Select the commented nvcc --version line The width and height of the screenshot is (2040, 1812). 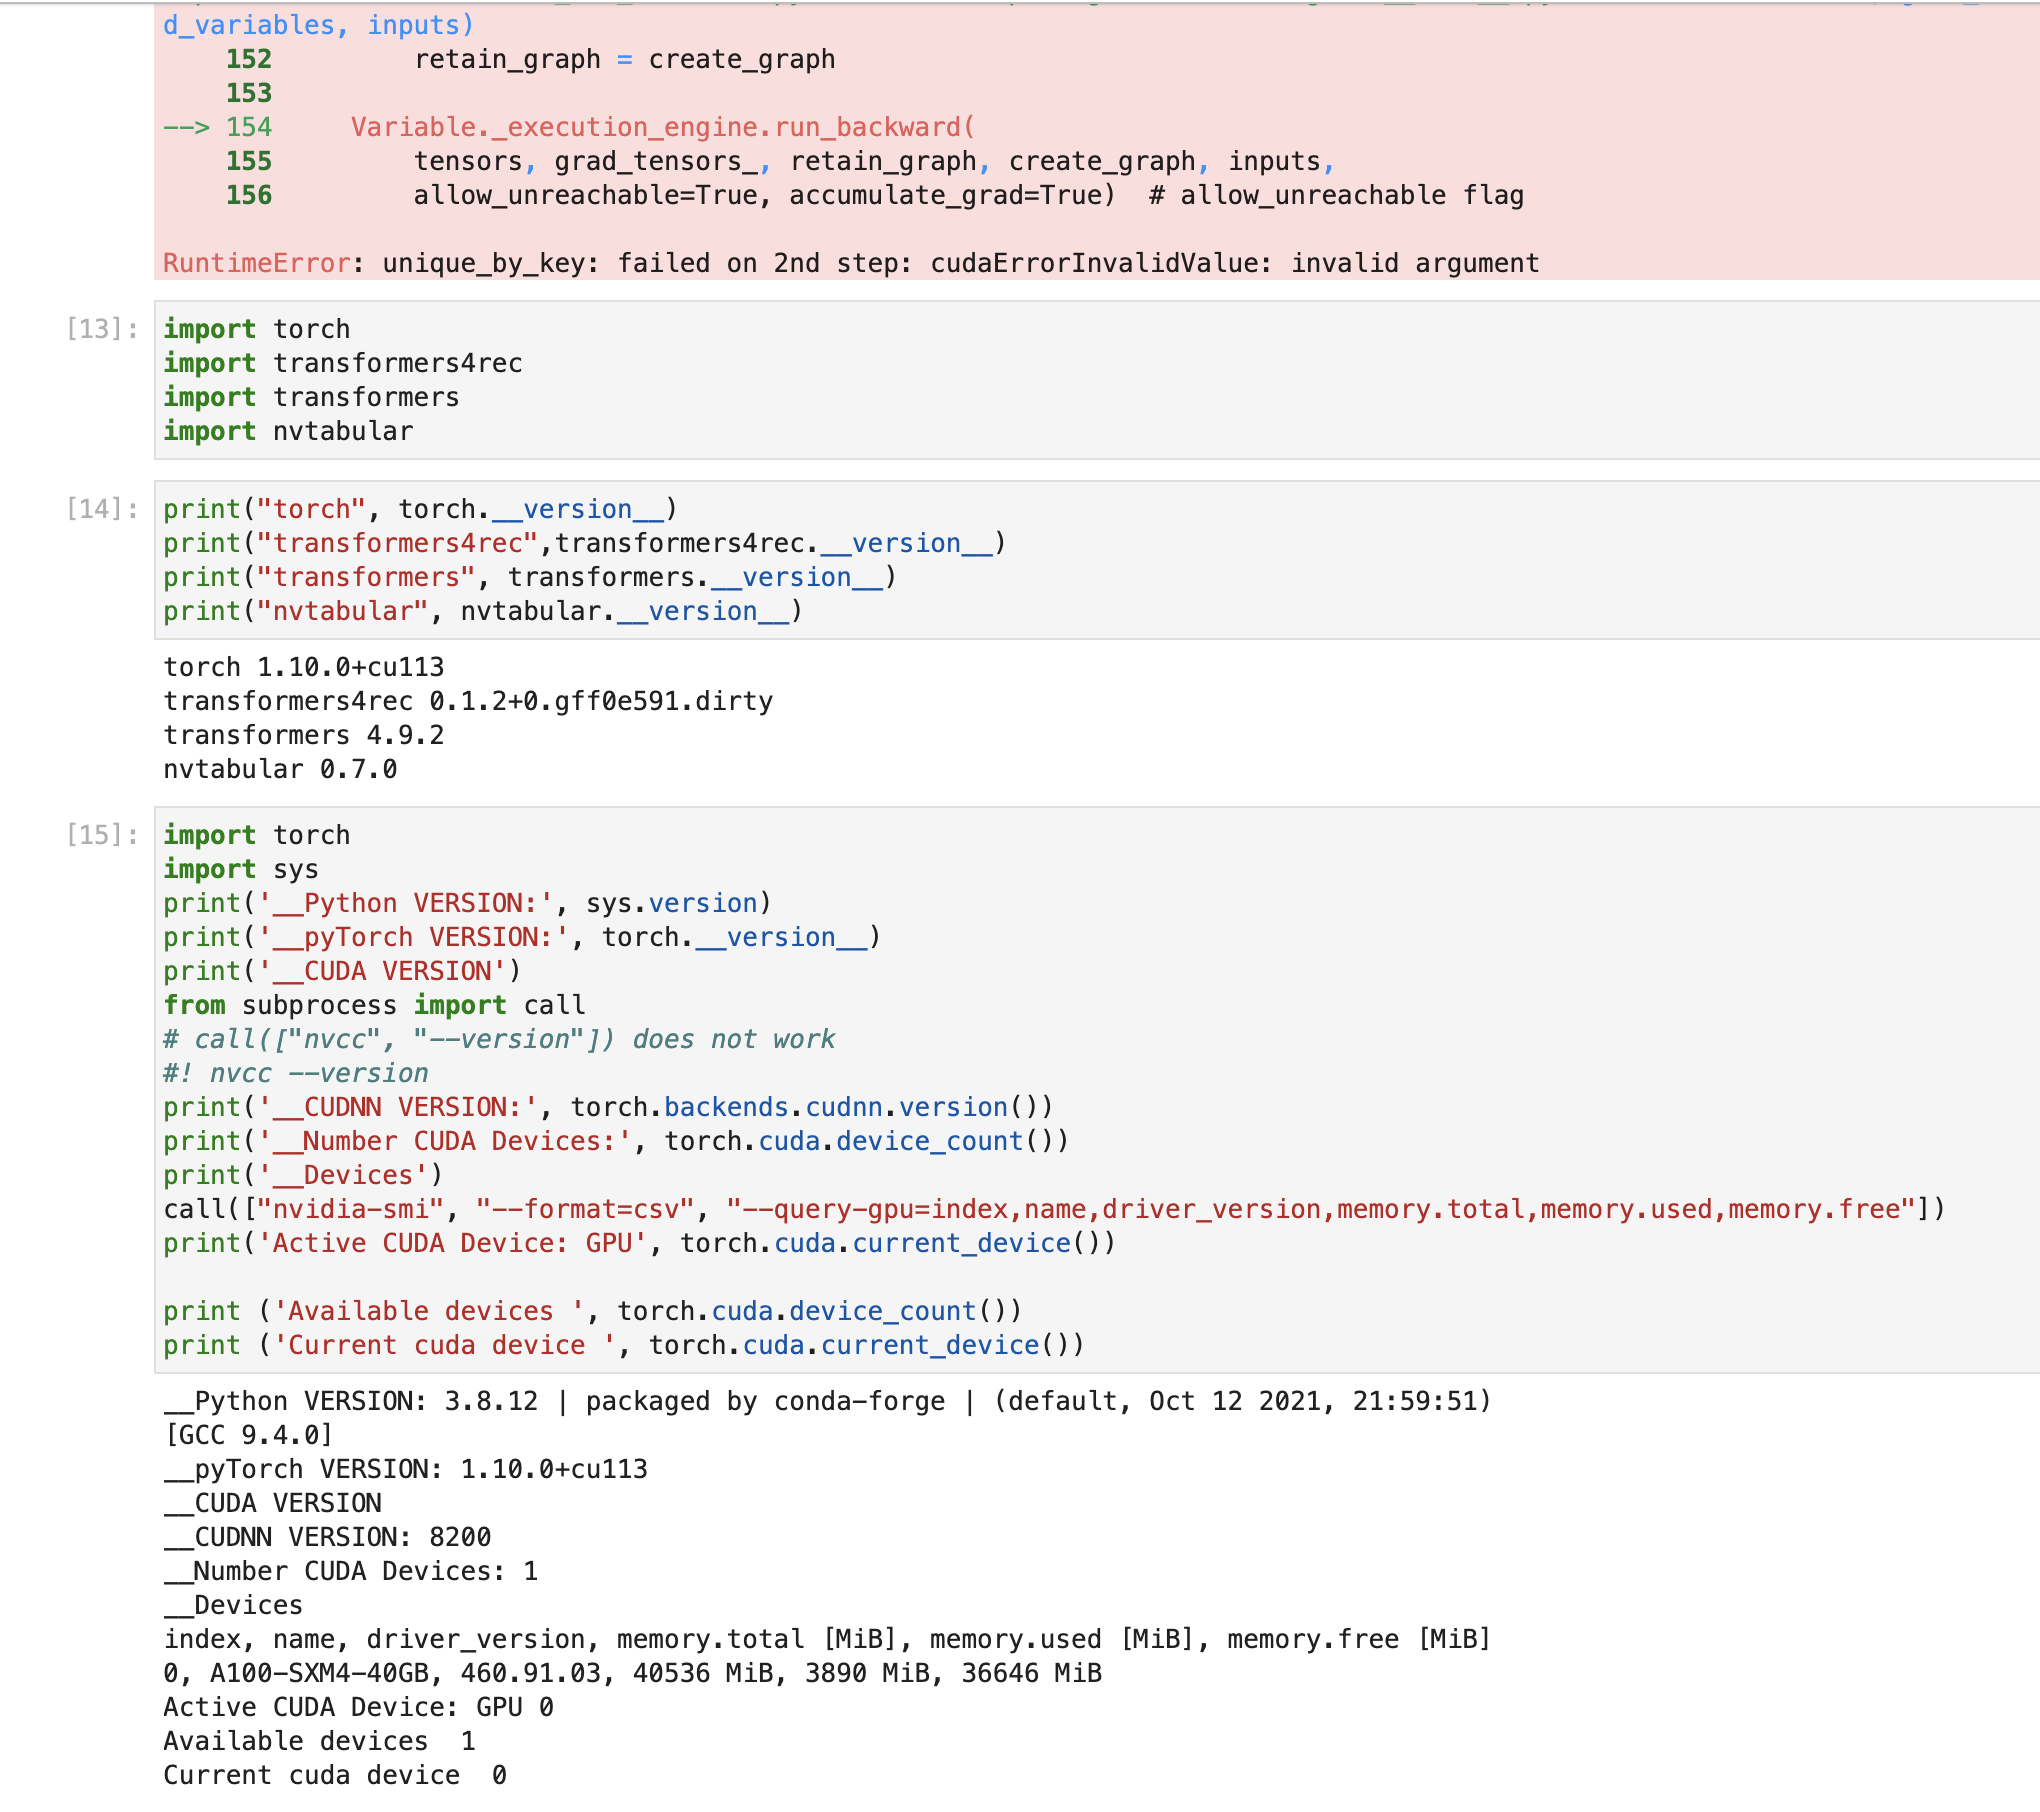[296, 1072]
